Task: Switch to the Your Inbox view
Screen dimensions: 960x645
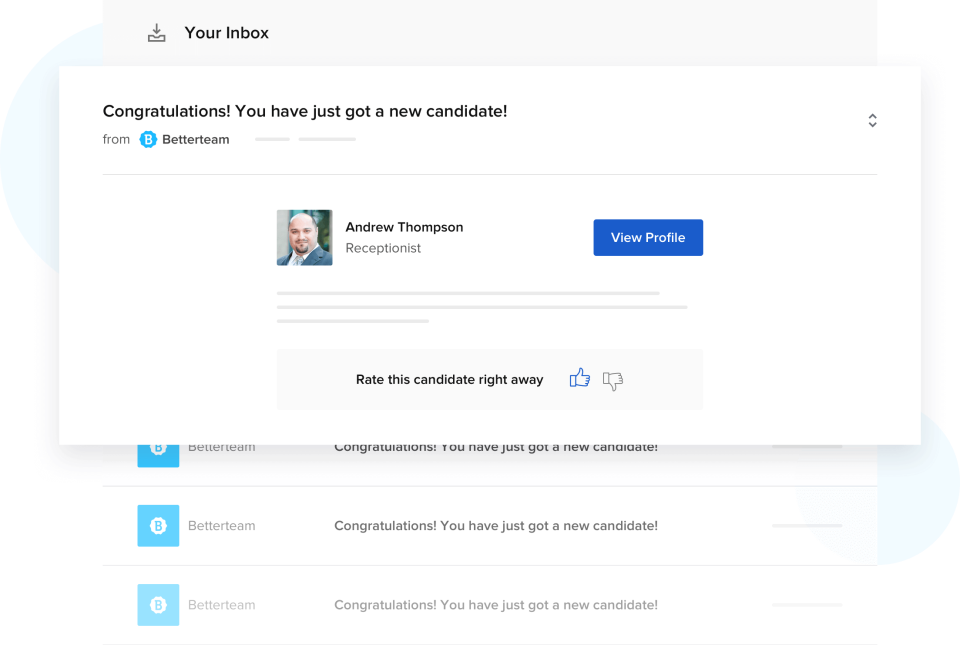Action: [x=226, y=32]
